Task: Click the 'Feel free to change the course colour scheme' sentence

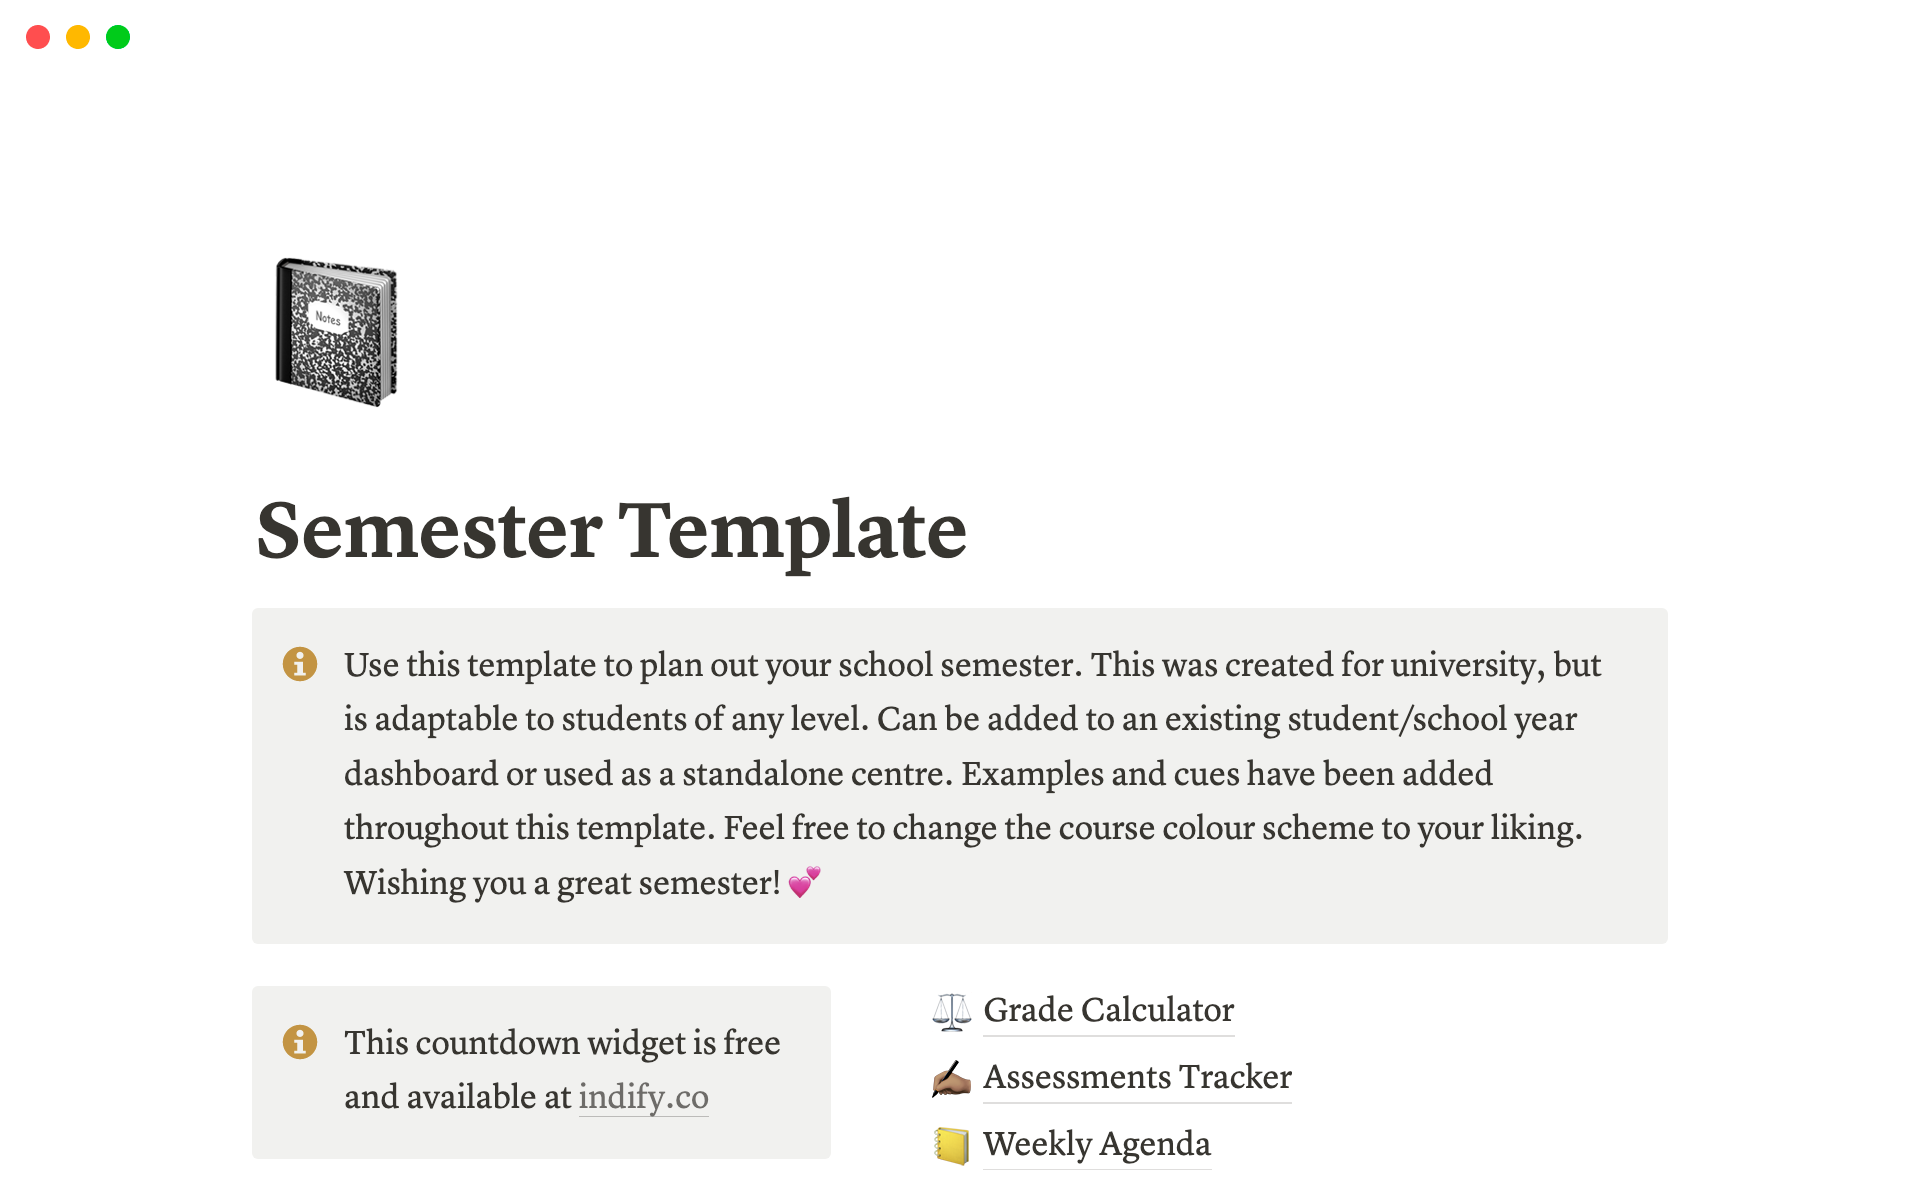Action: click(1152, 828)
